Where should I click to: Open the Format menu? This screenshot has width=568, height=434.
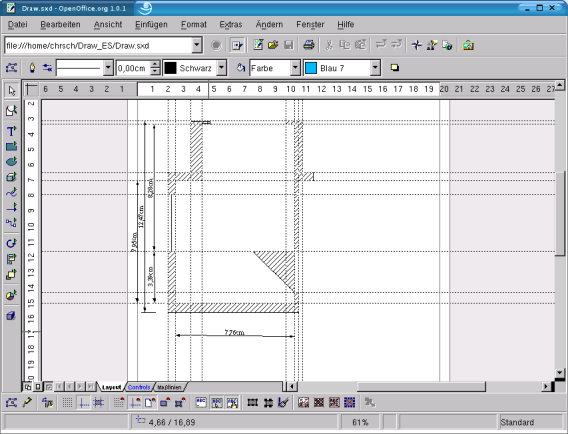tap(194, 25)
